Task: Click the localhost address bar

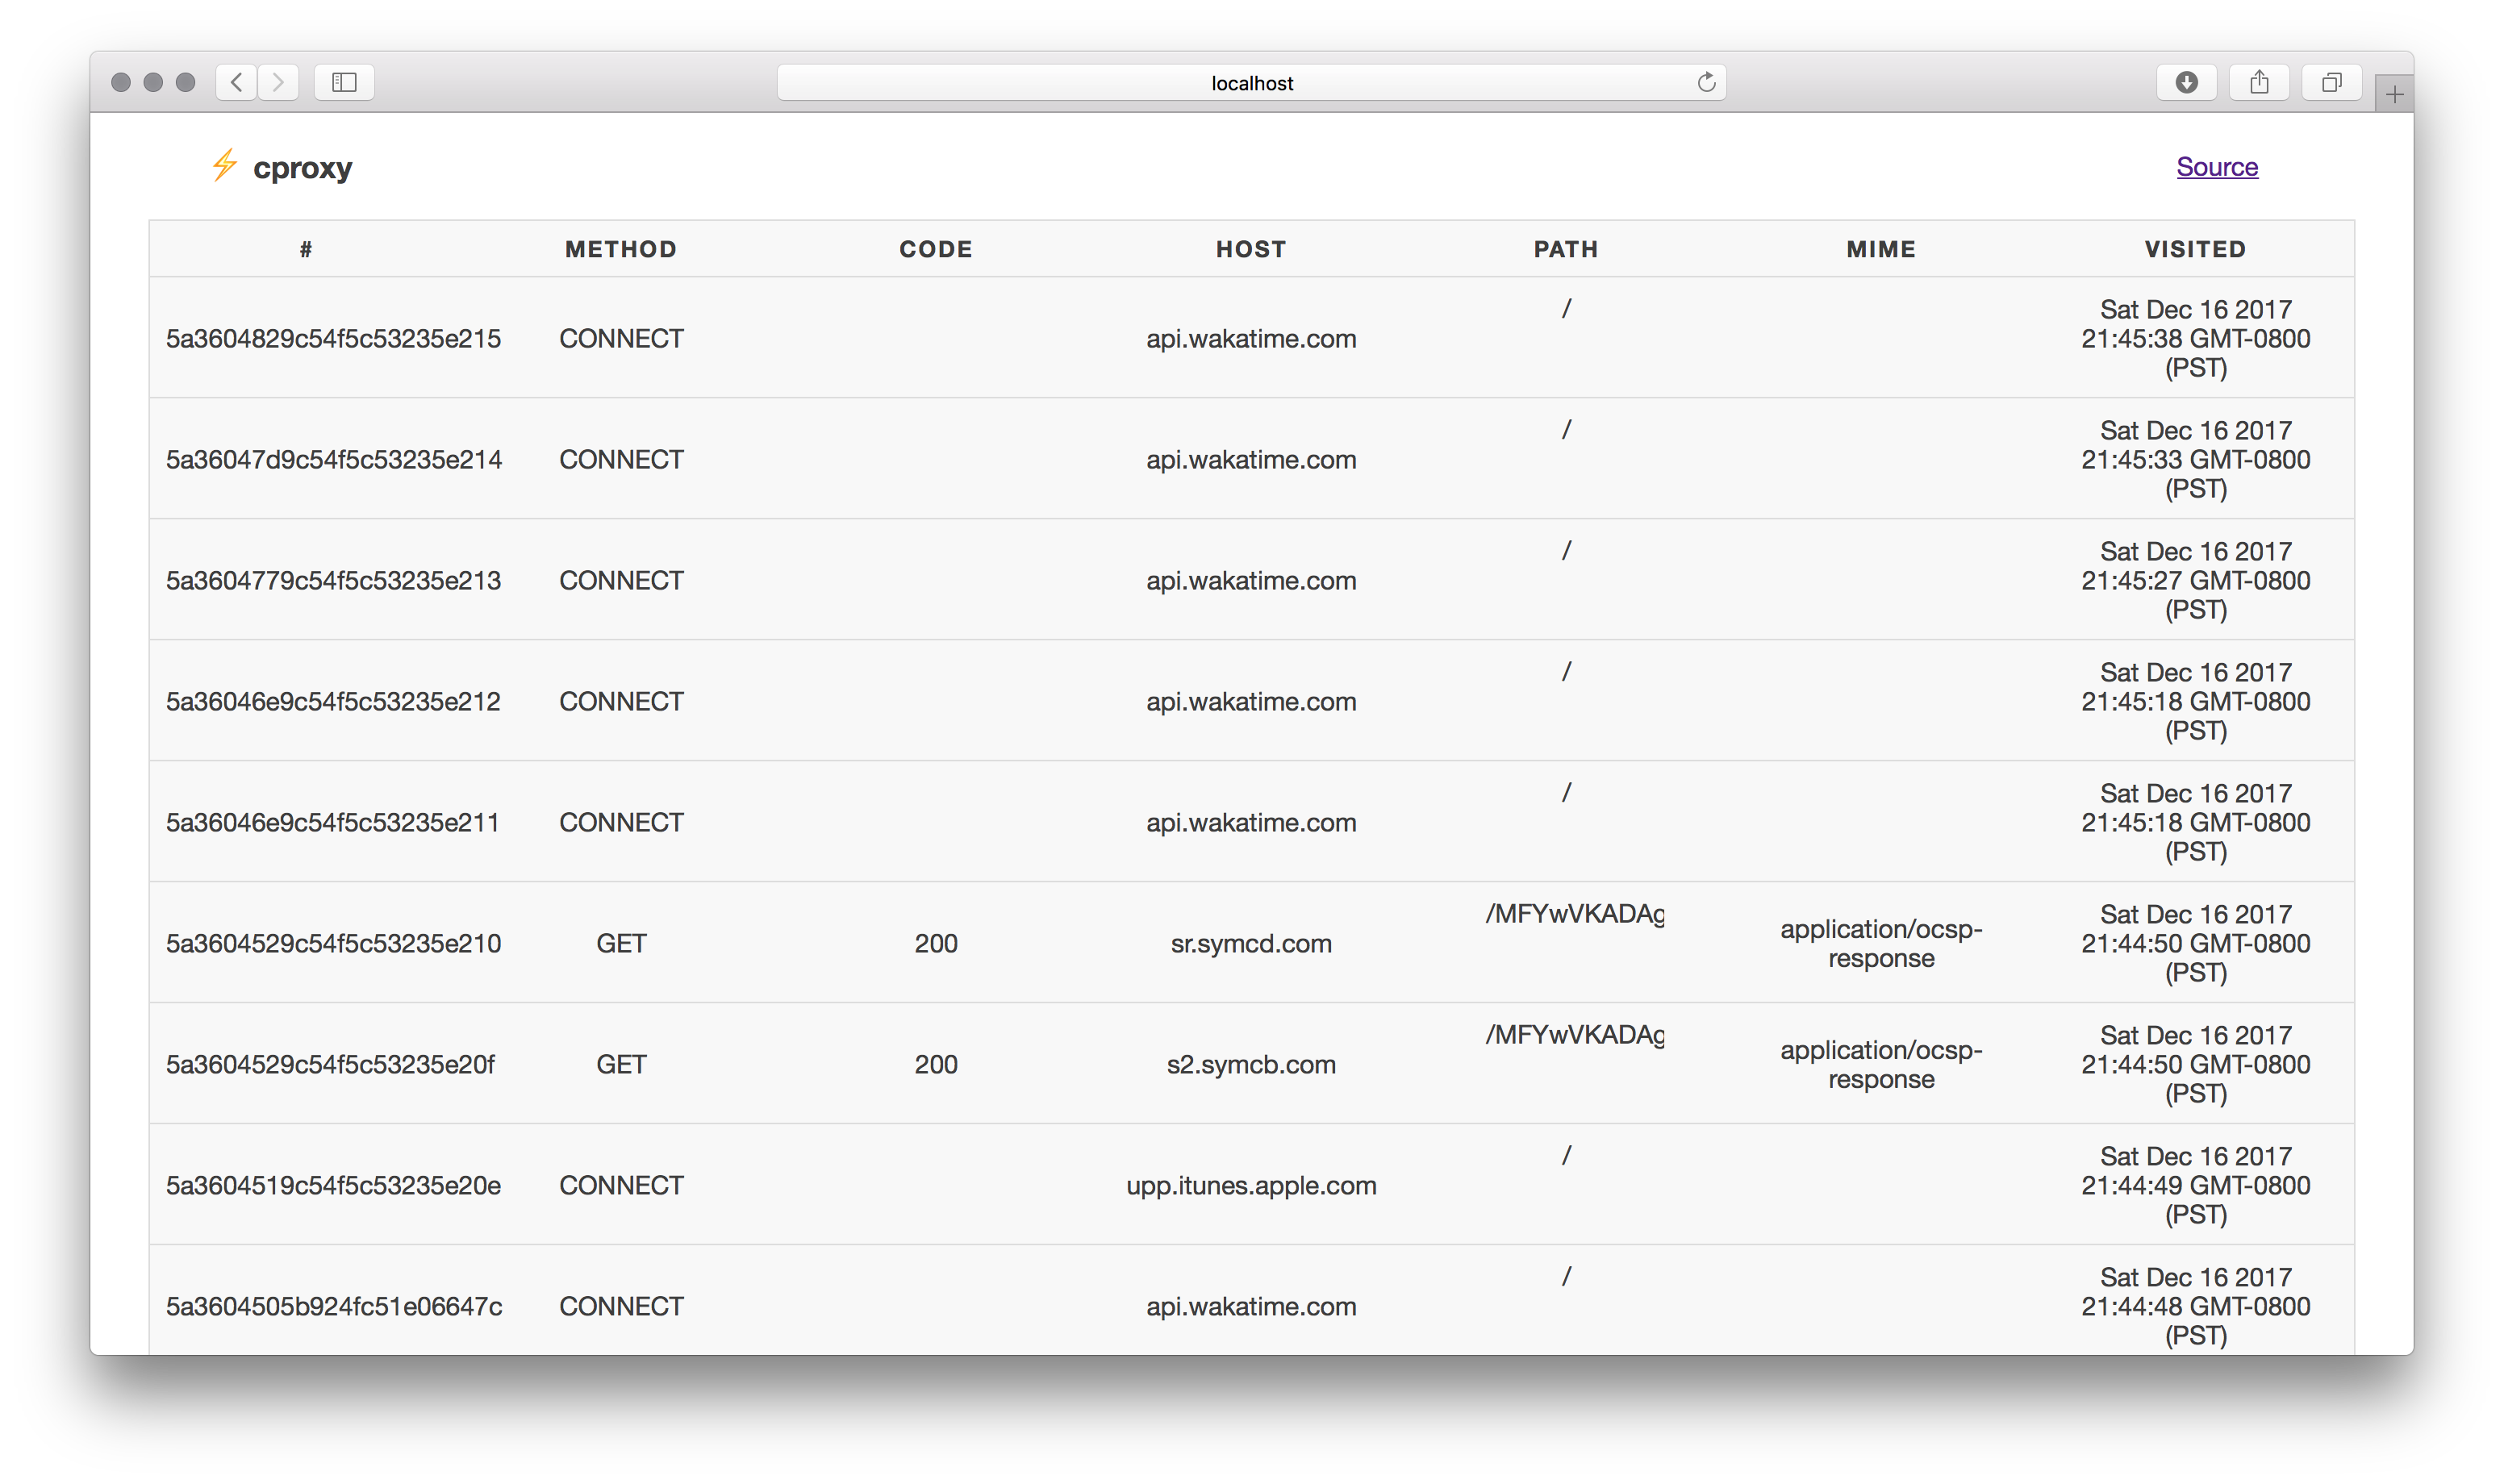Action: coord(1250,83)
